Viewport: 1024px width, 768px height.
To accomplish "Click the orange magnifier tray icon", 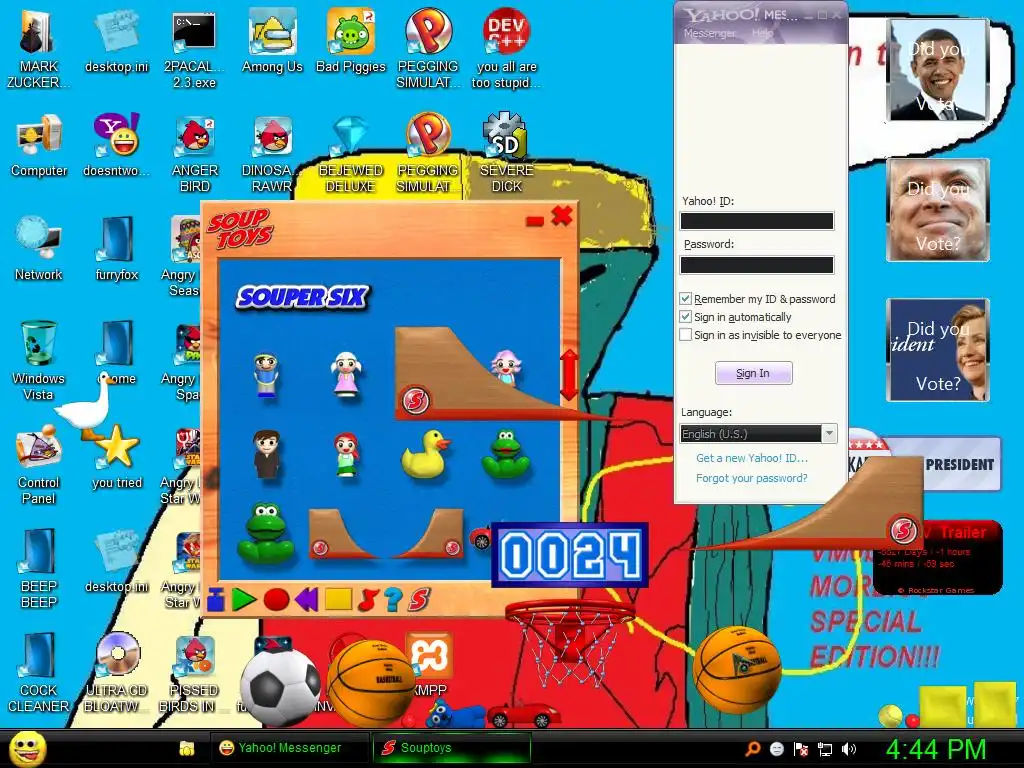I will [753, 749].
